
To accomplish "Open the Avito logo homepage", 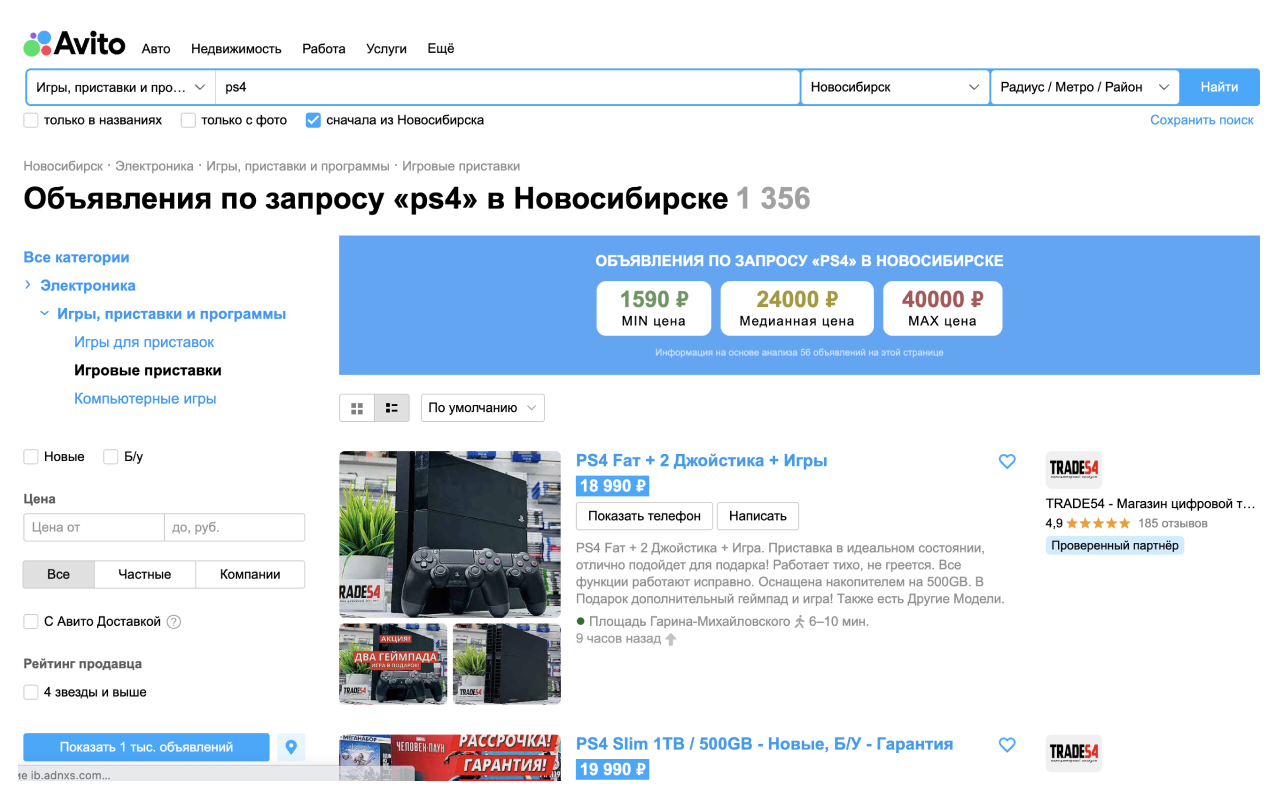I will (x=75, y=44).
